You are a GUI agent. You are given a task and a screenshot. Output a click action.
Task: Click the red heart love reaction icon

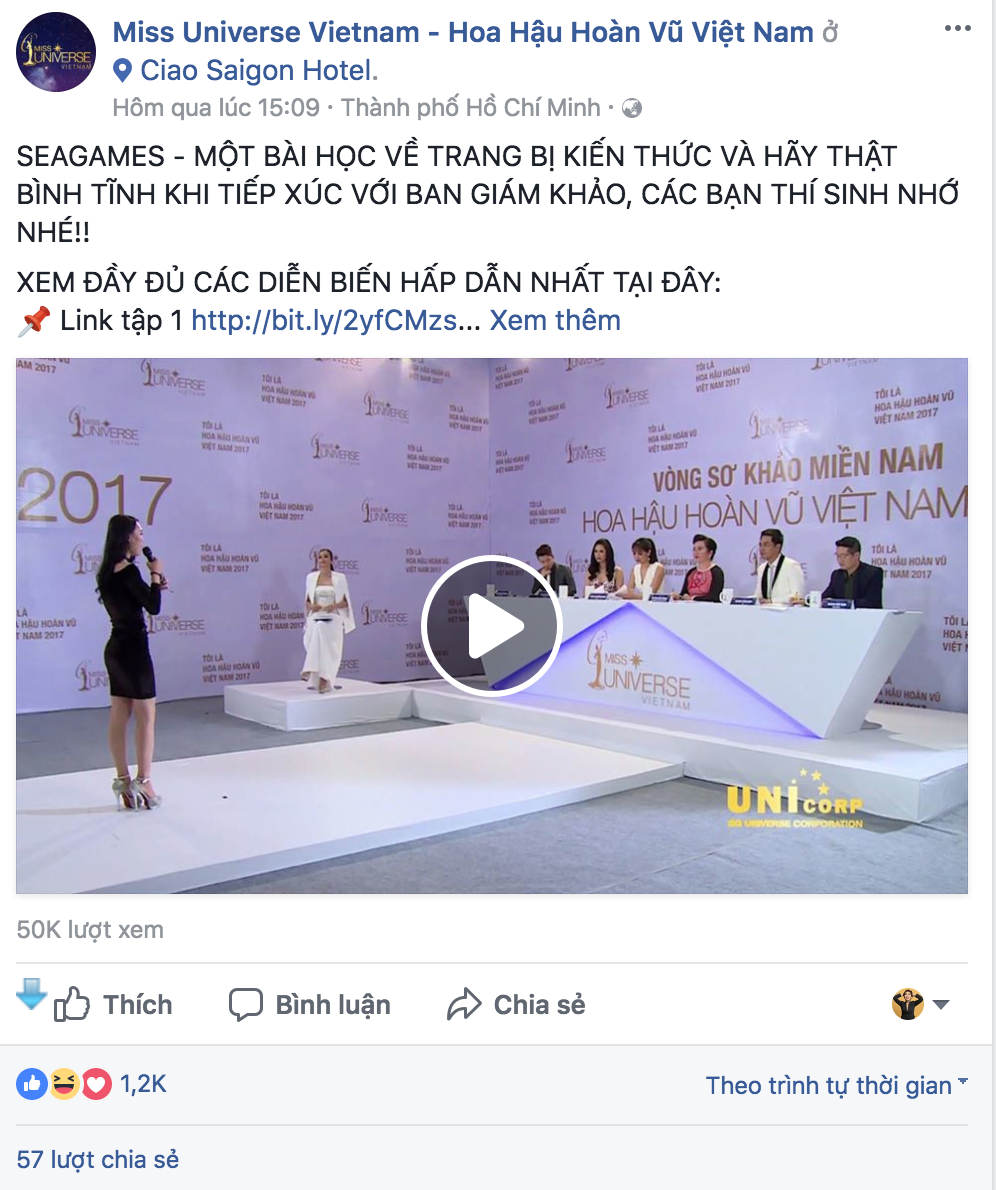coord(96,1084)
